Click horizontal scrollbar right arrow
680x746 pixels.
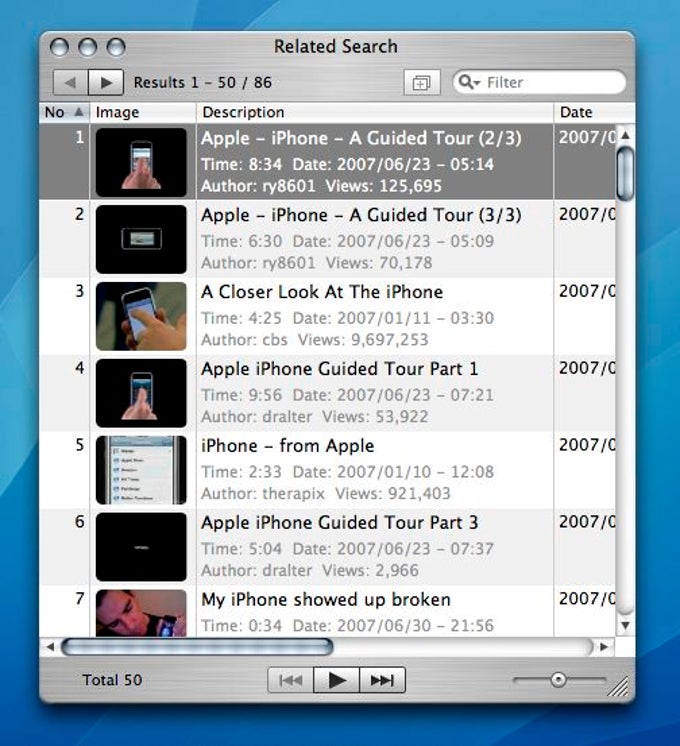tap(604, 647)
